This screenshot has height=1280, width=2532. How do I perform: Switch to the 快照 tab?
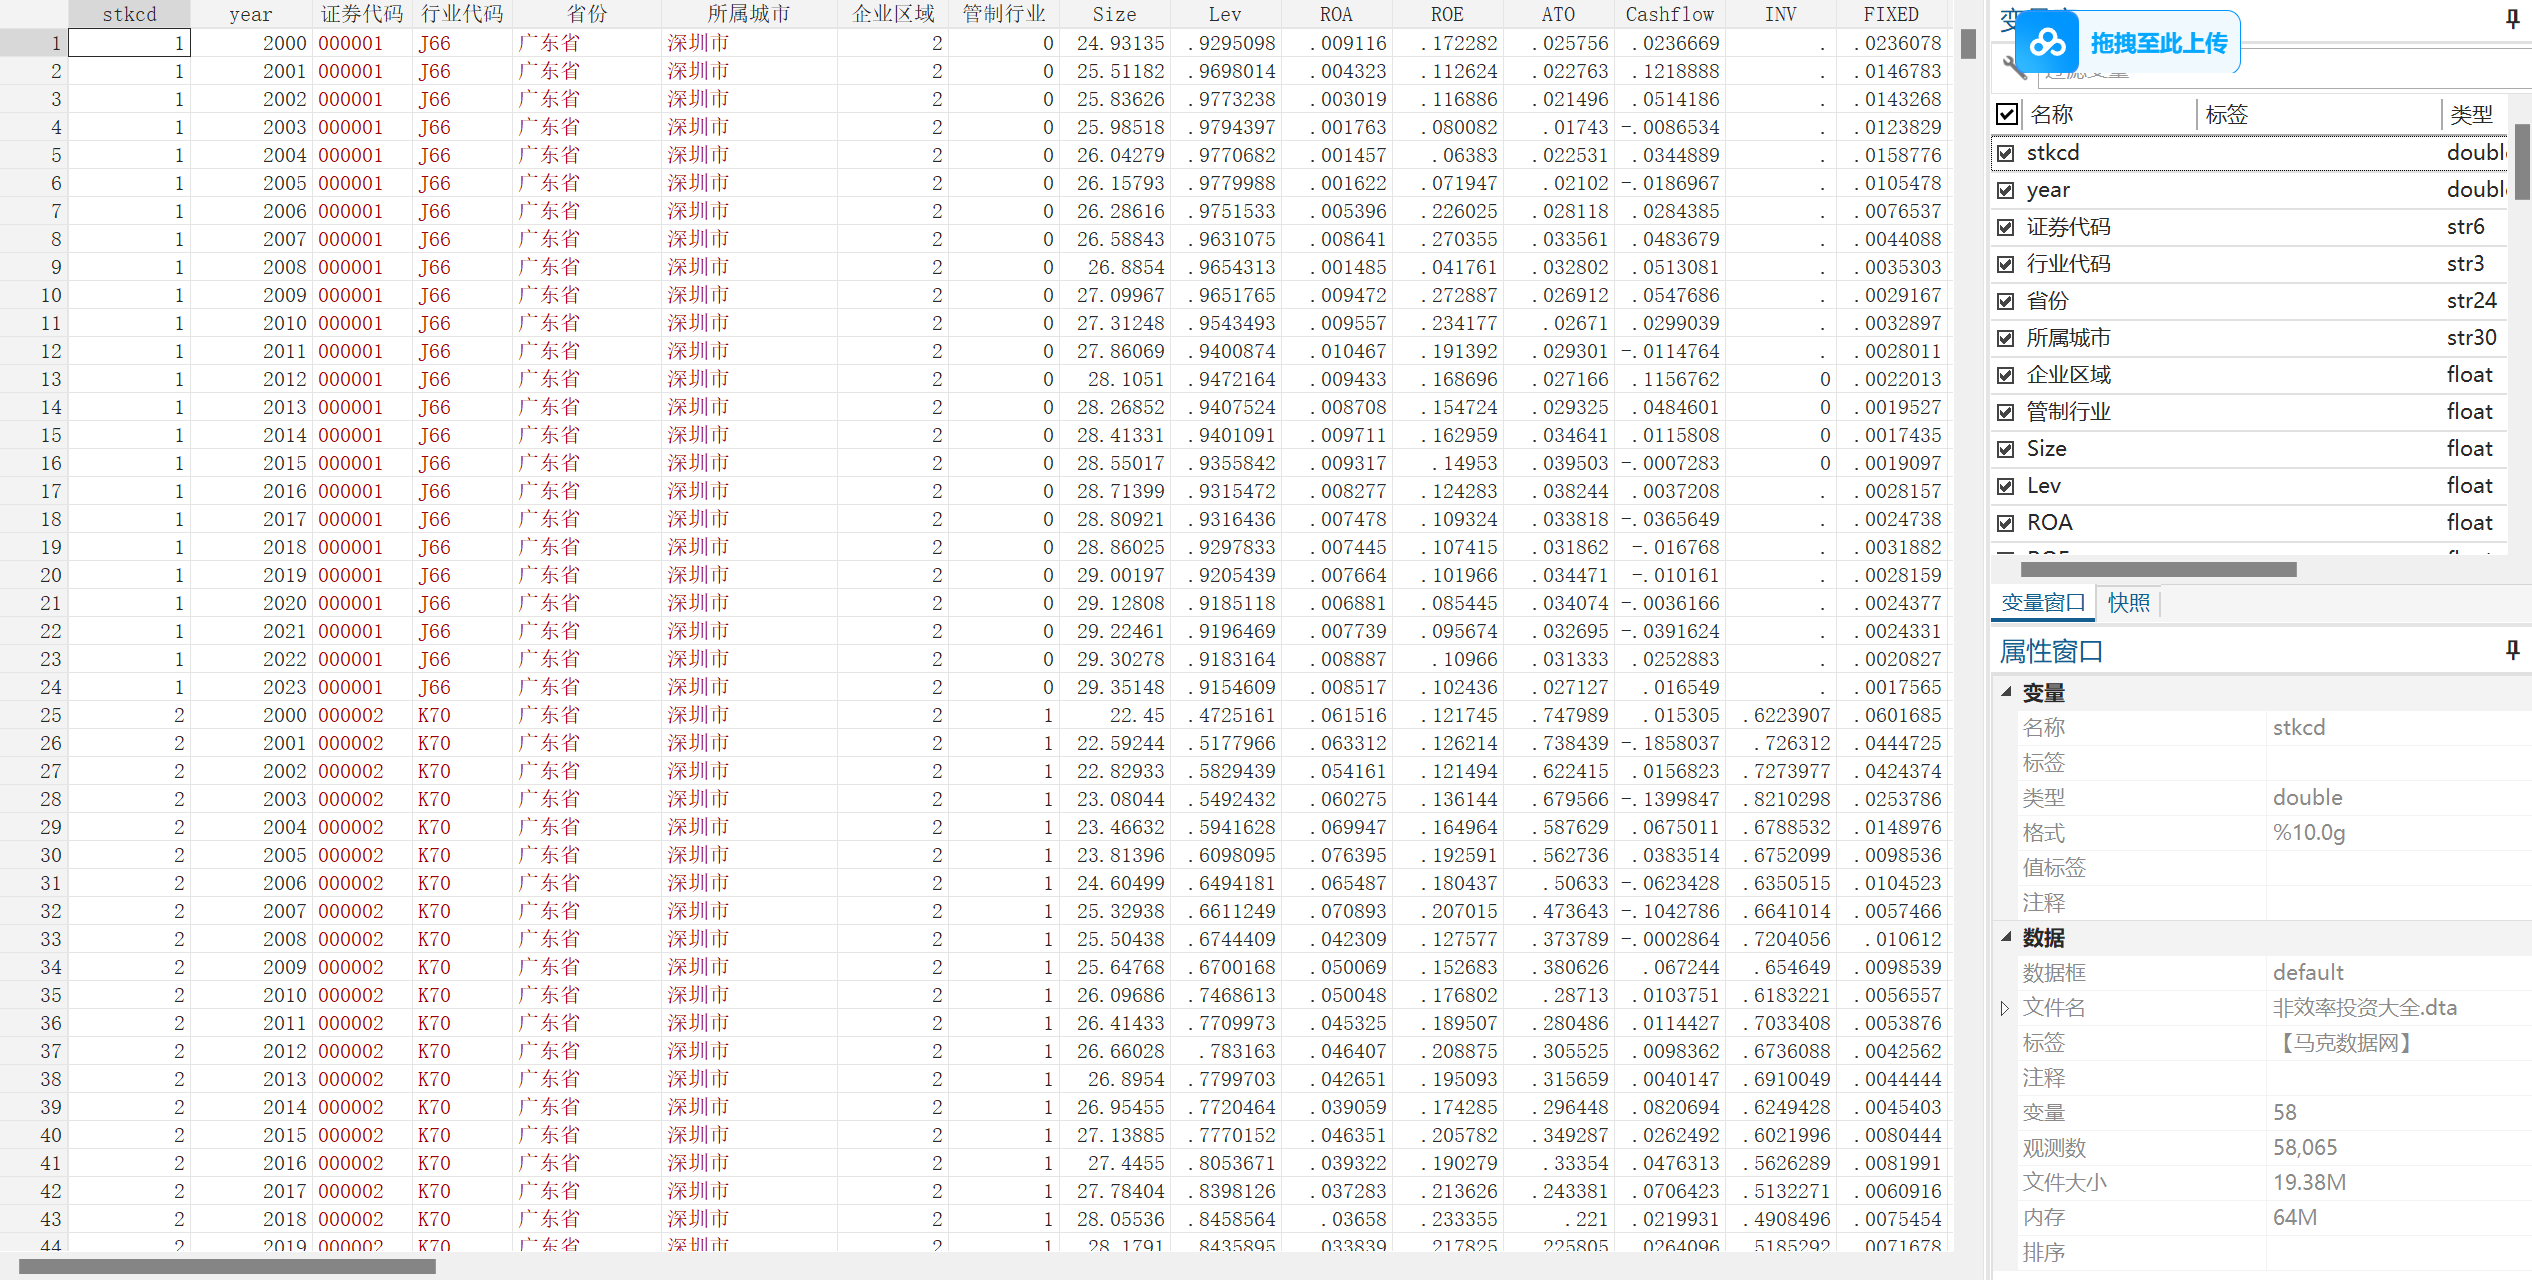(x=2128, y=603)
